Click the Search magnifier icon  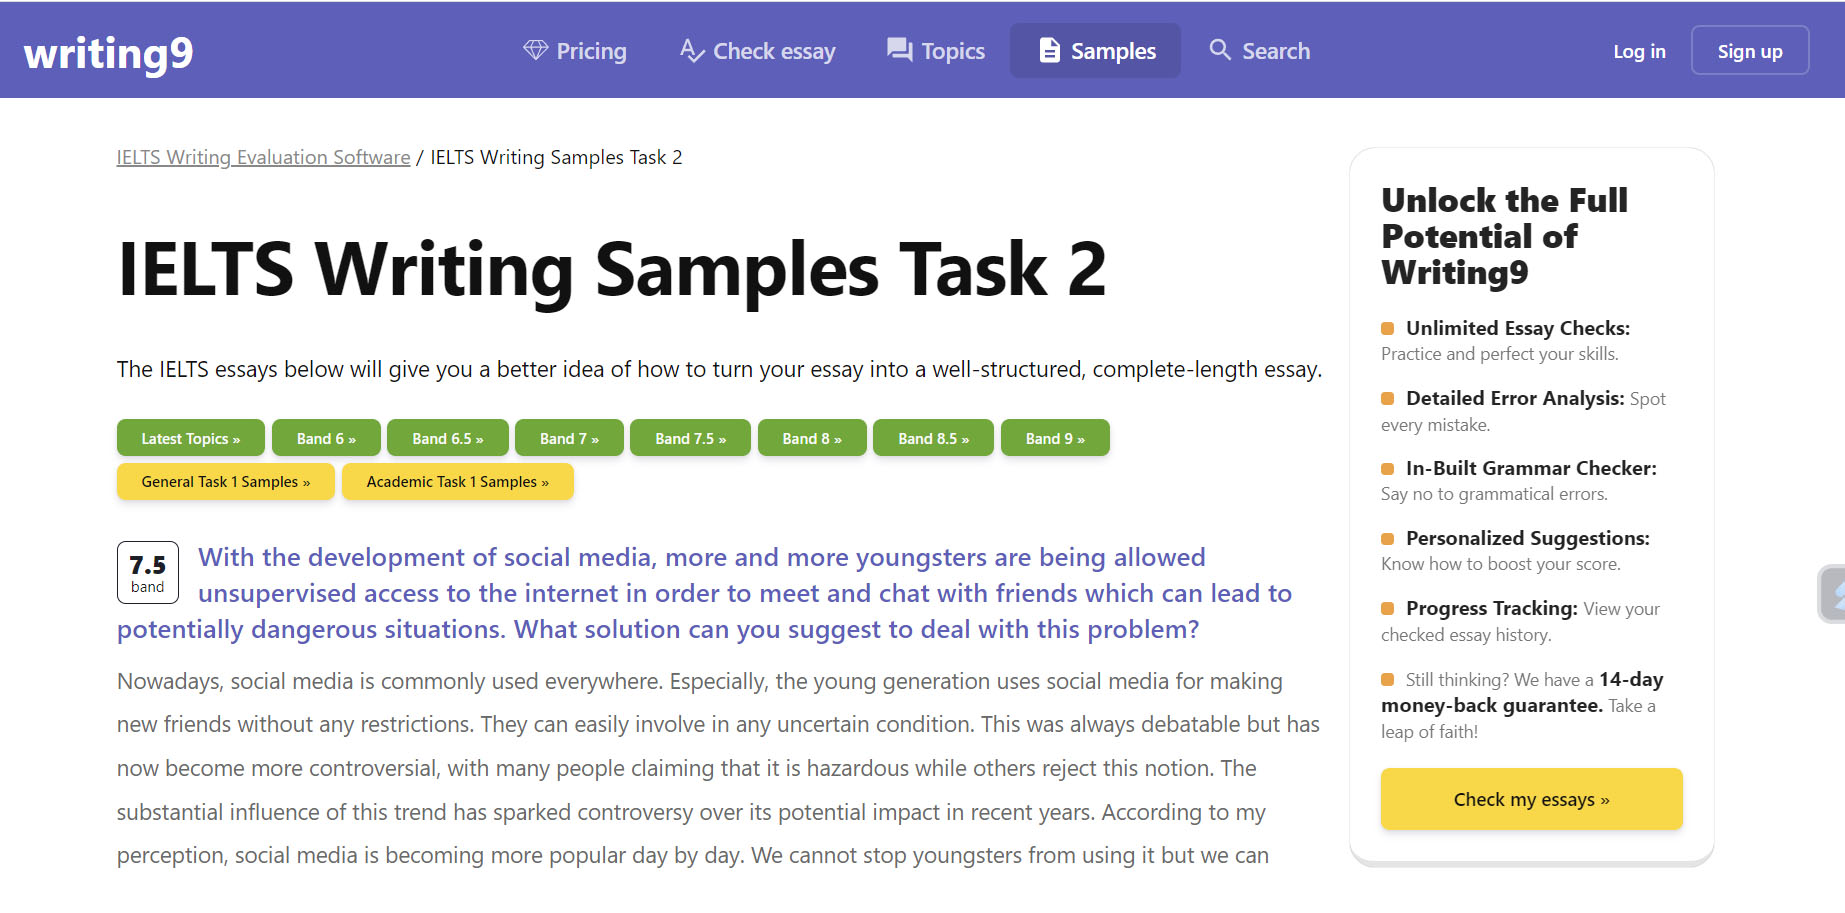coord(1220,50)
